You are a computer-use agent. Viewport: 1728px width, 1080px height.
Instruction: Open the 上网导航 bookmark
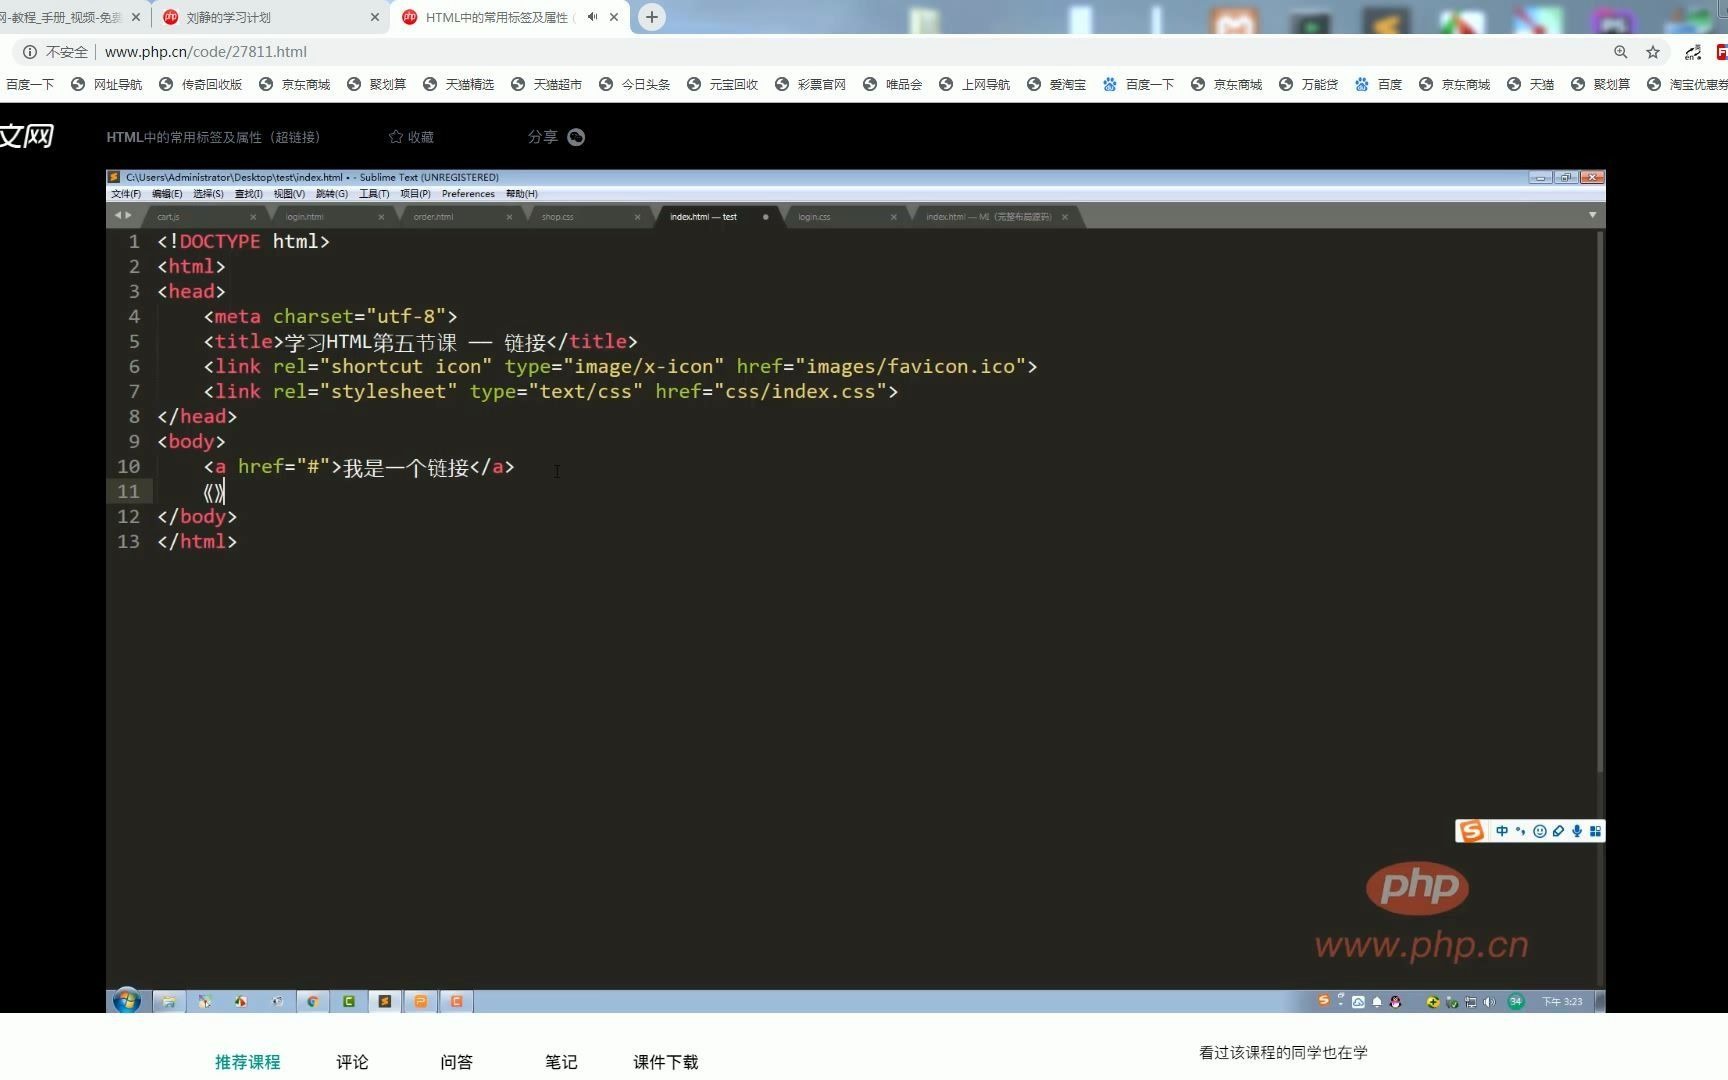click(975, 85)
